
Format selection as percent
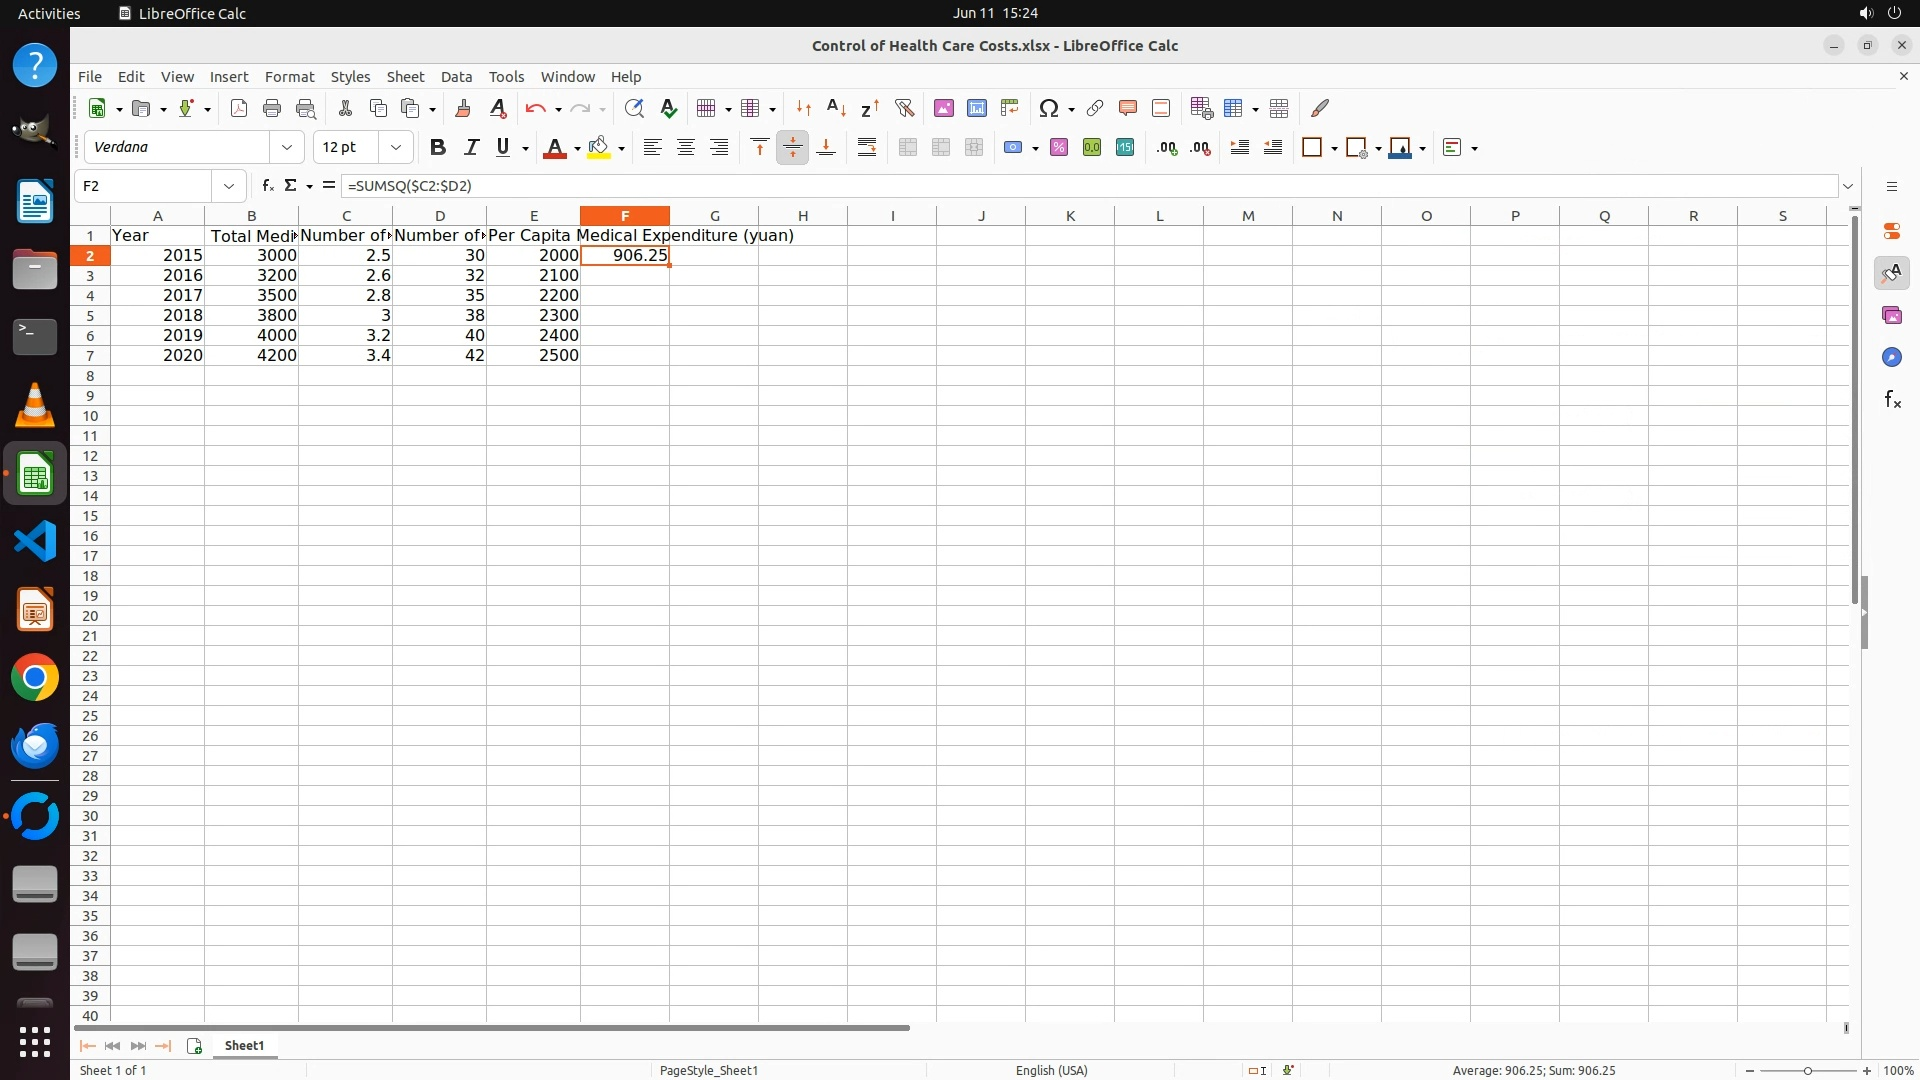pos(1059,148)
